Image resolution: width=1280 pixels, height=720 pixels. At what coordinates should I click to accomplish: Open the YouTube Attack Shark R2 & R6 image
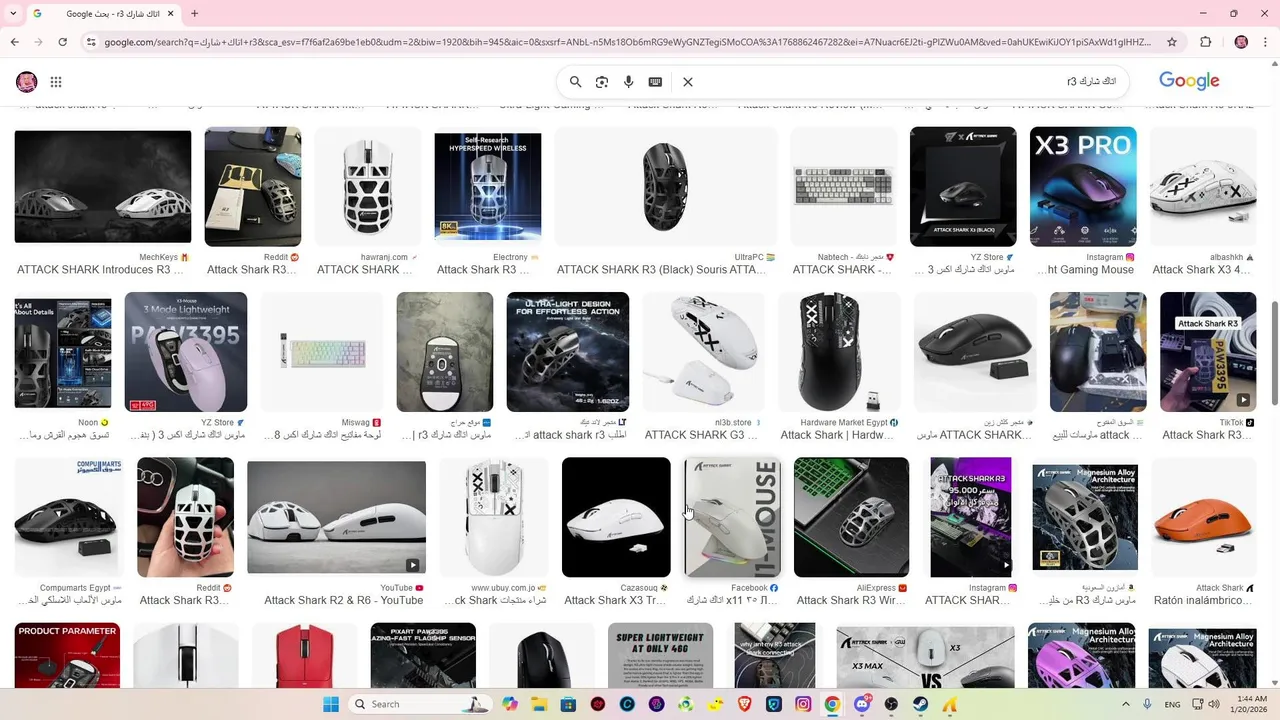(x=336, y=517)
